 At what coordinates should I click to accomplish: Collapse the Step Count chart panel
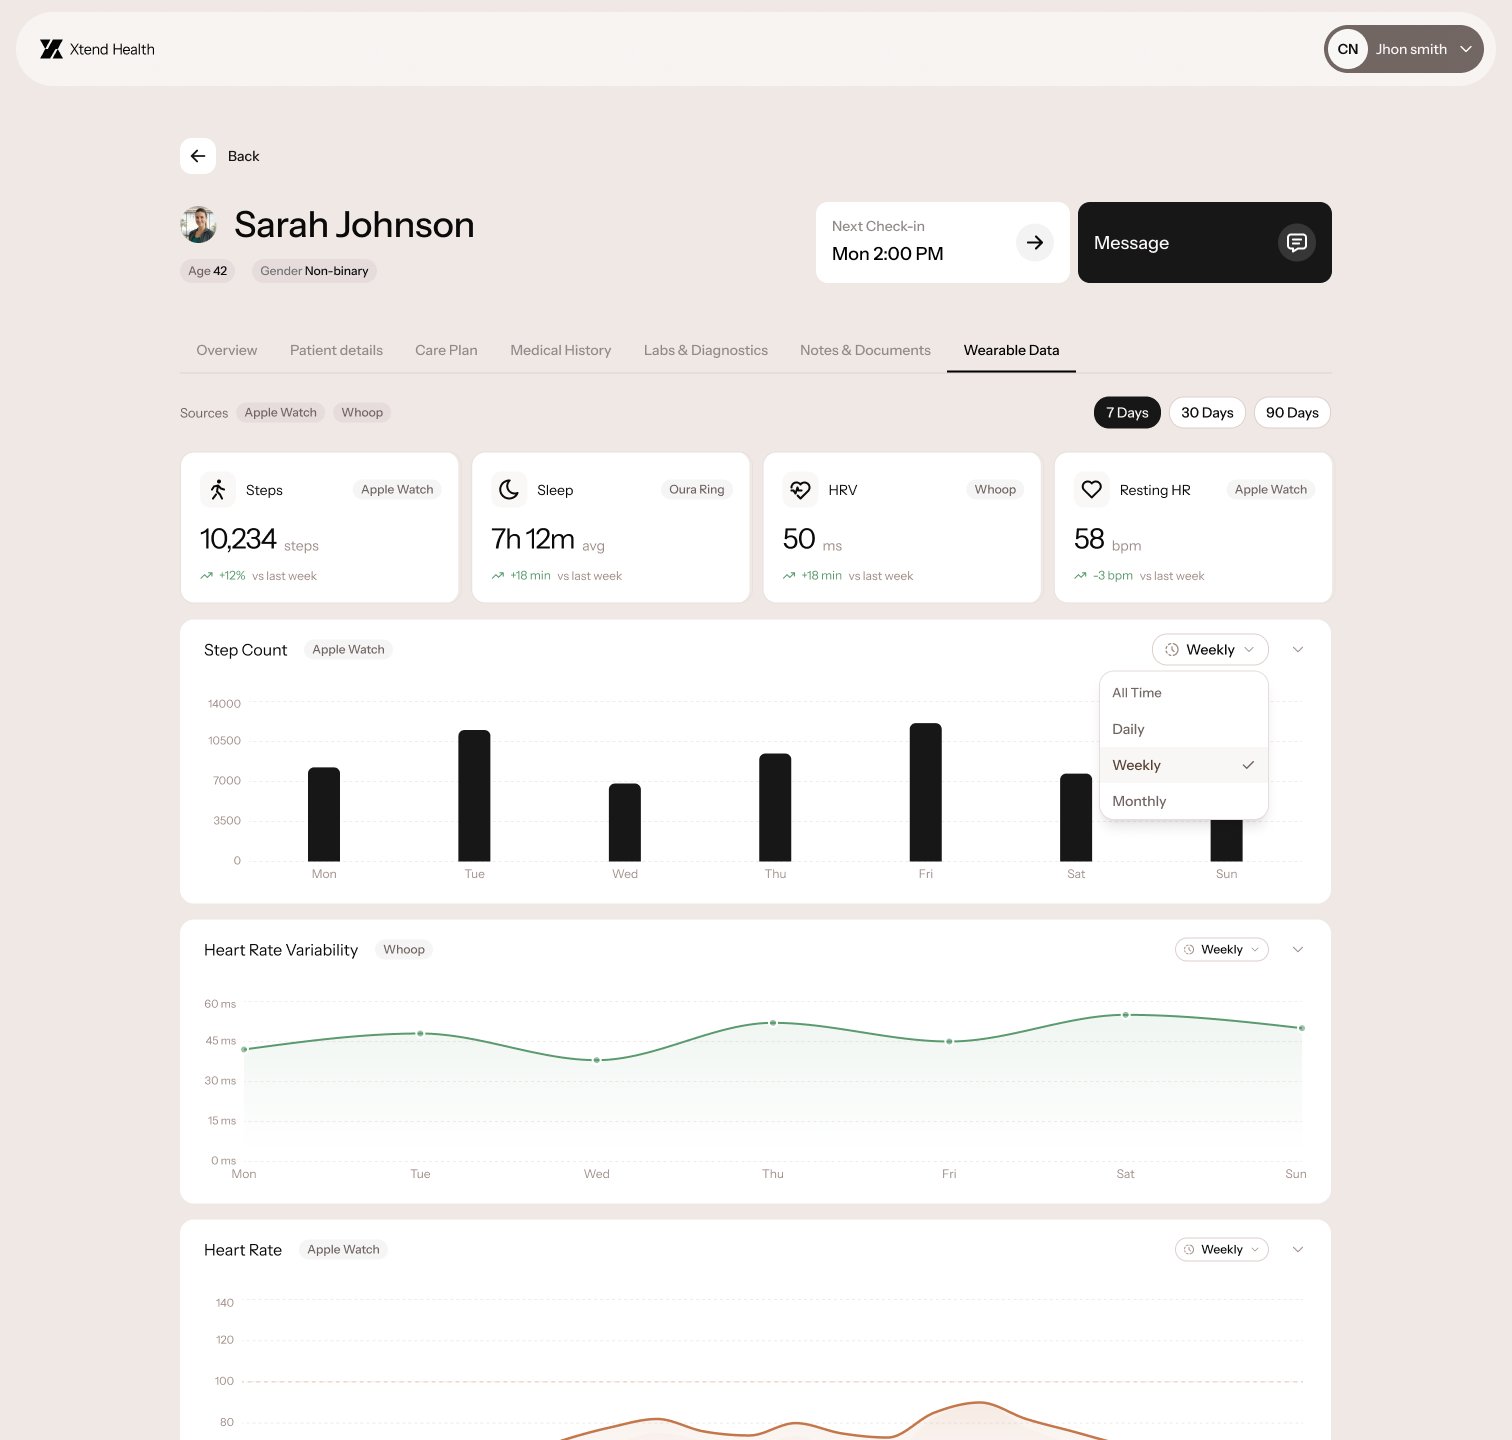(1297, 649)
